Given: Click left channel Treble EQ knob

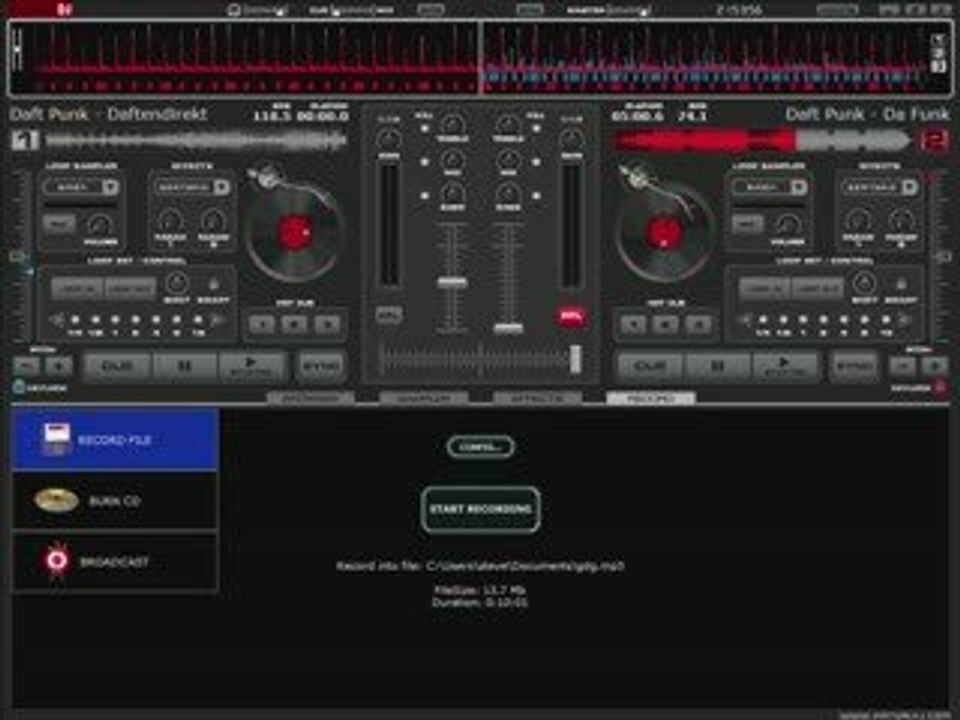Looking at the screenshot, I should [x=452, y=125].
